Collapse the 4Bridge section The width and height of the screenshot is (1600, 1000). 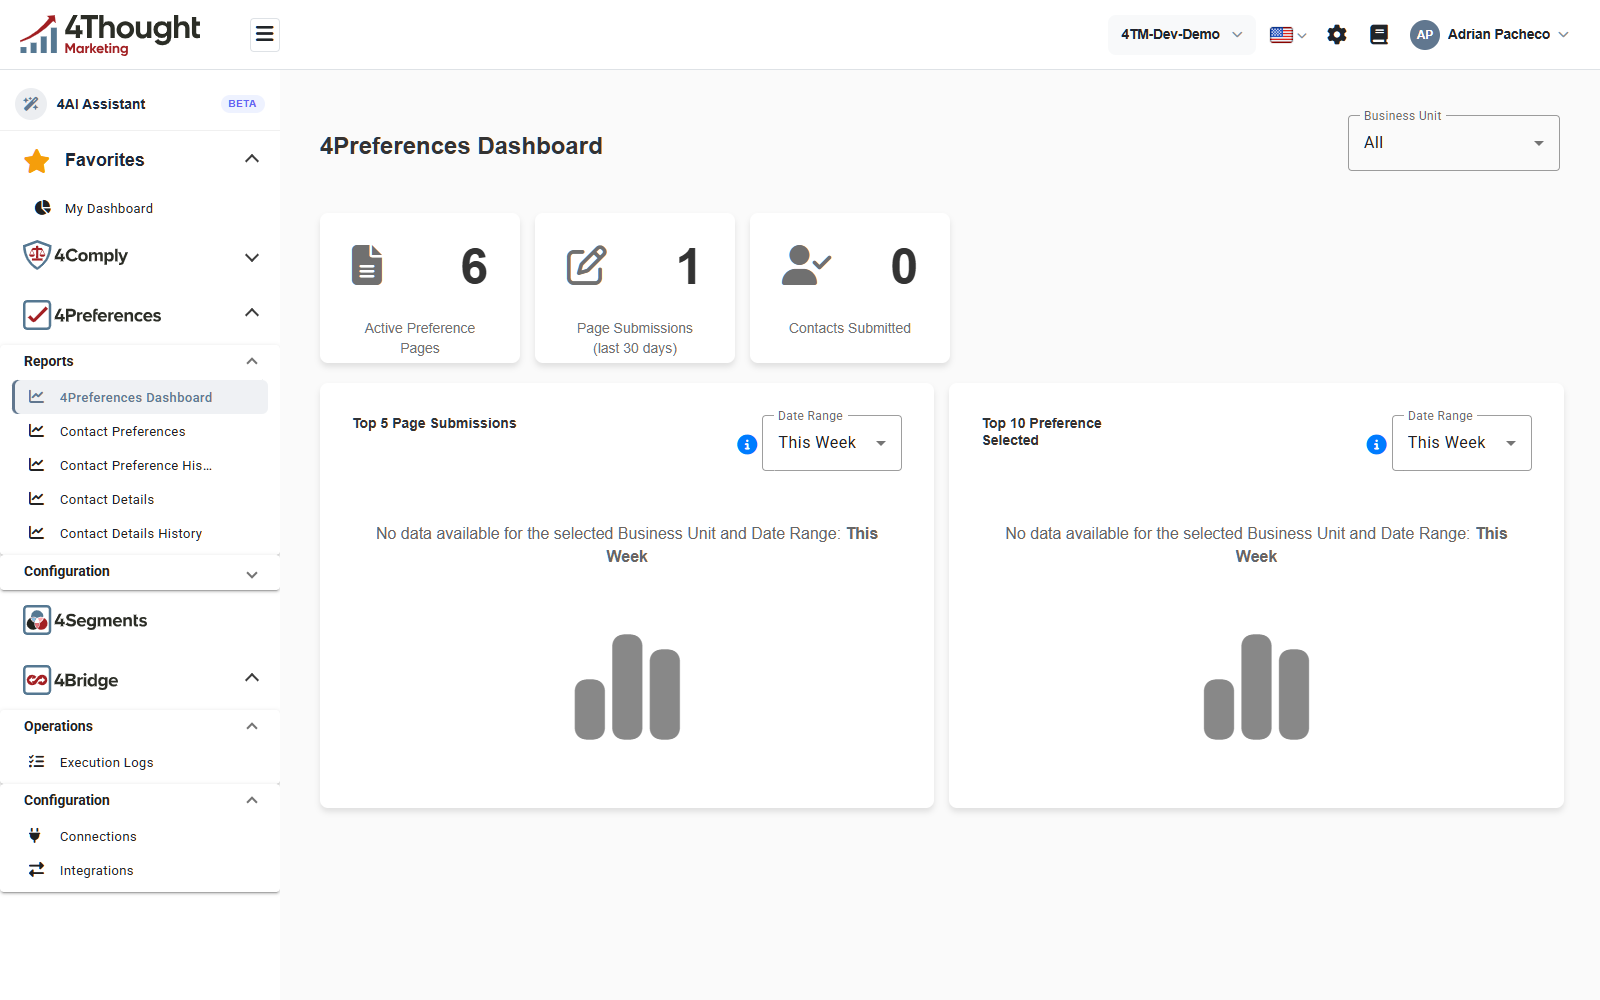[x=252, y=678]
